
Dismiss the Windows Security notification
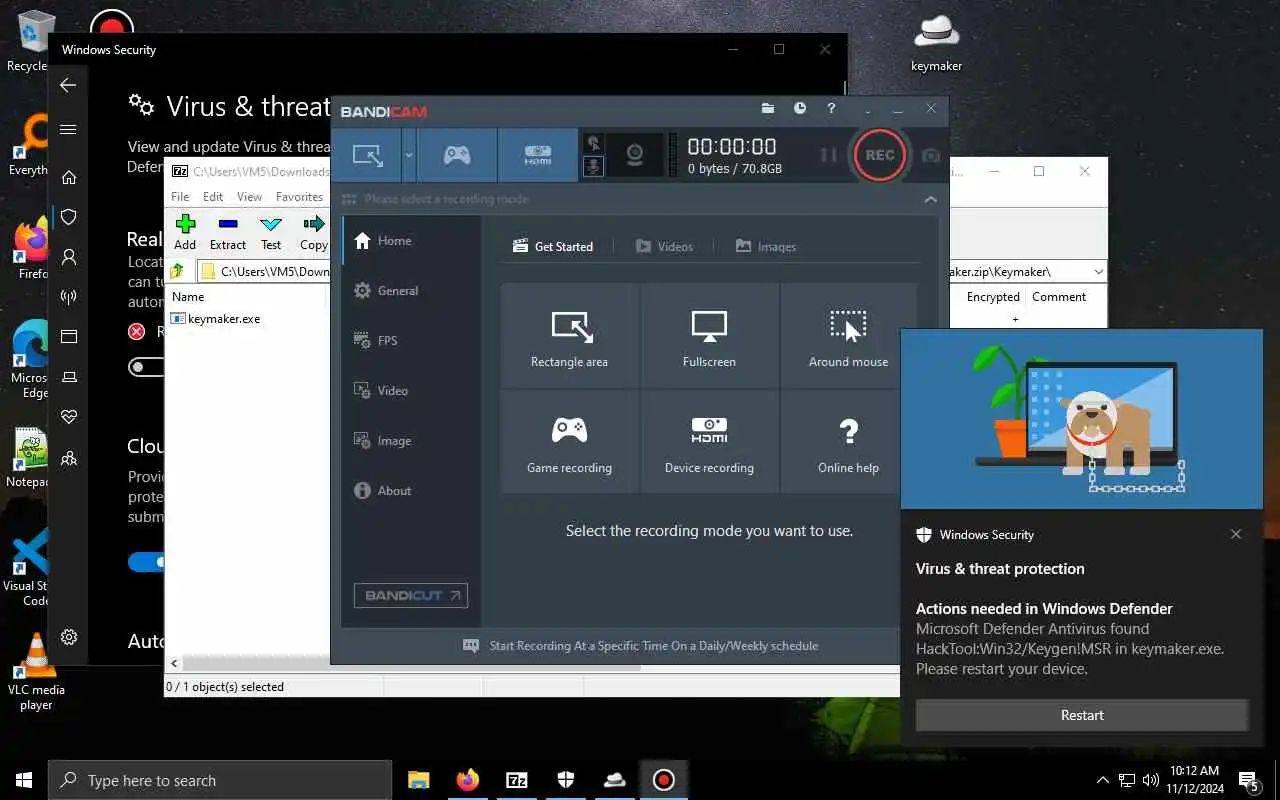(x=1236, y=534)
